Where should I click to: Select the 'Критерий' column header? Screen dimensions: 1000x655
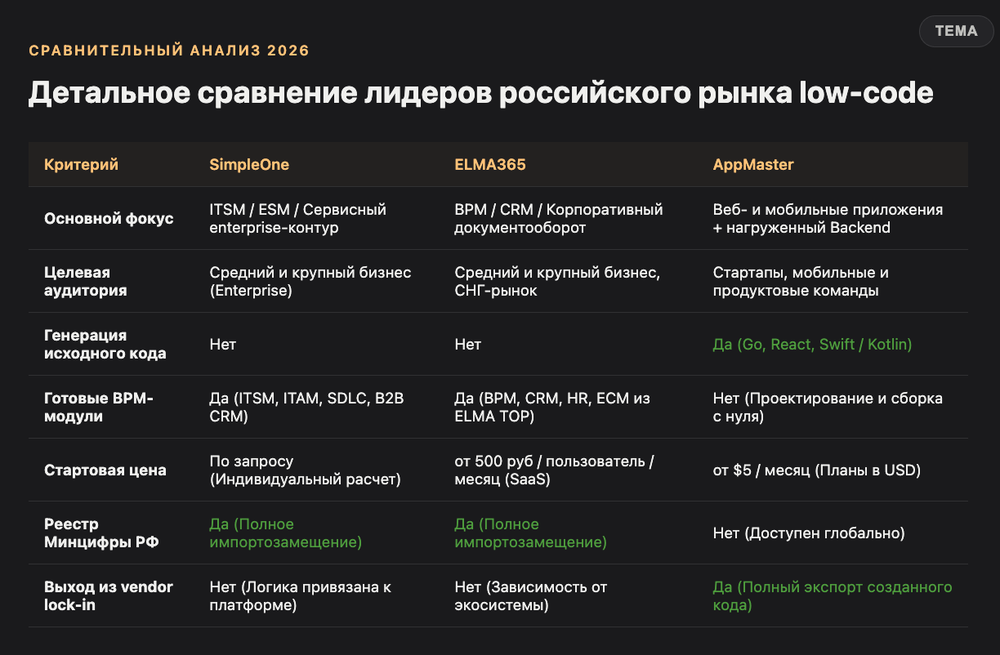pyautogui.click(x=81, y=165)
